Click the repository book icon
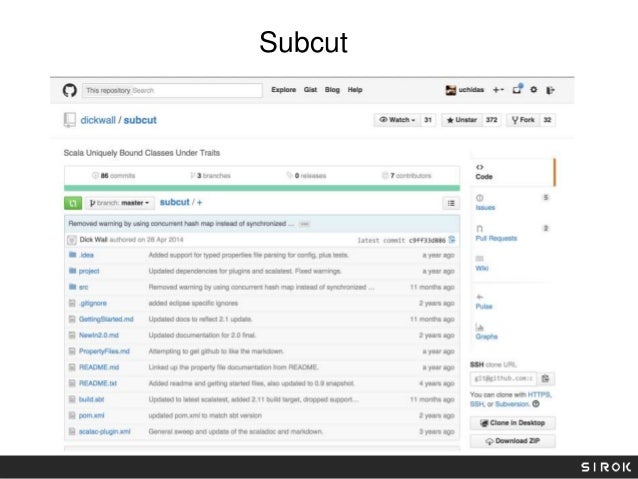 point(70,120)
